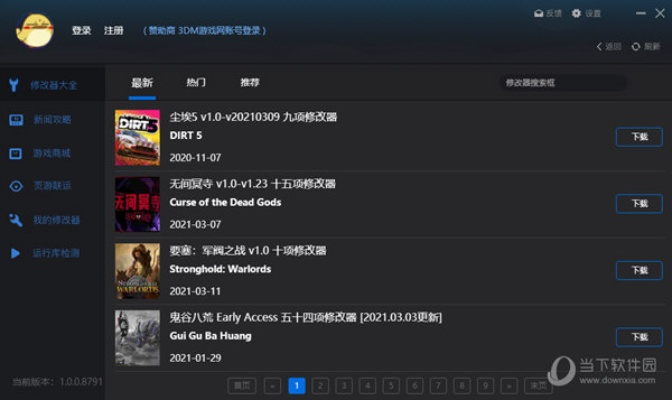Focus the 修改器搜索框 search field
The width and height of the screenshot is (672, 400).
[x=563, y=83]
